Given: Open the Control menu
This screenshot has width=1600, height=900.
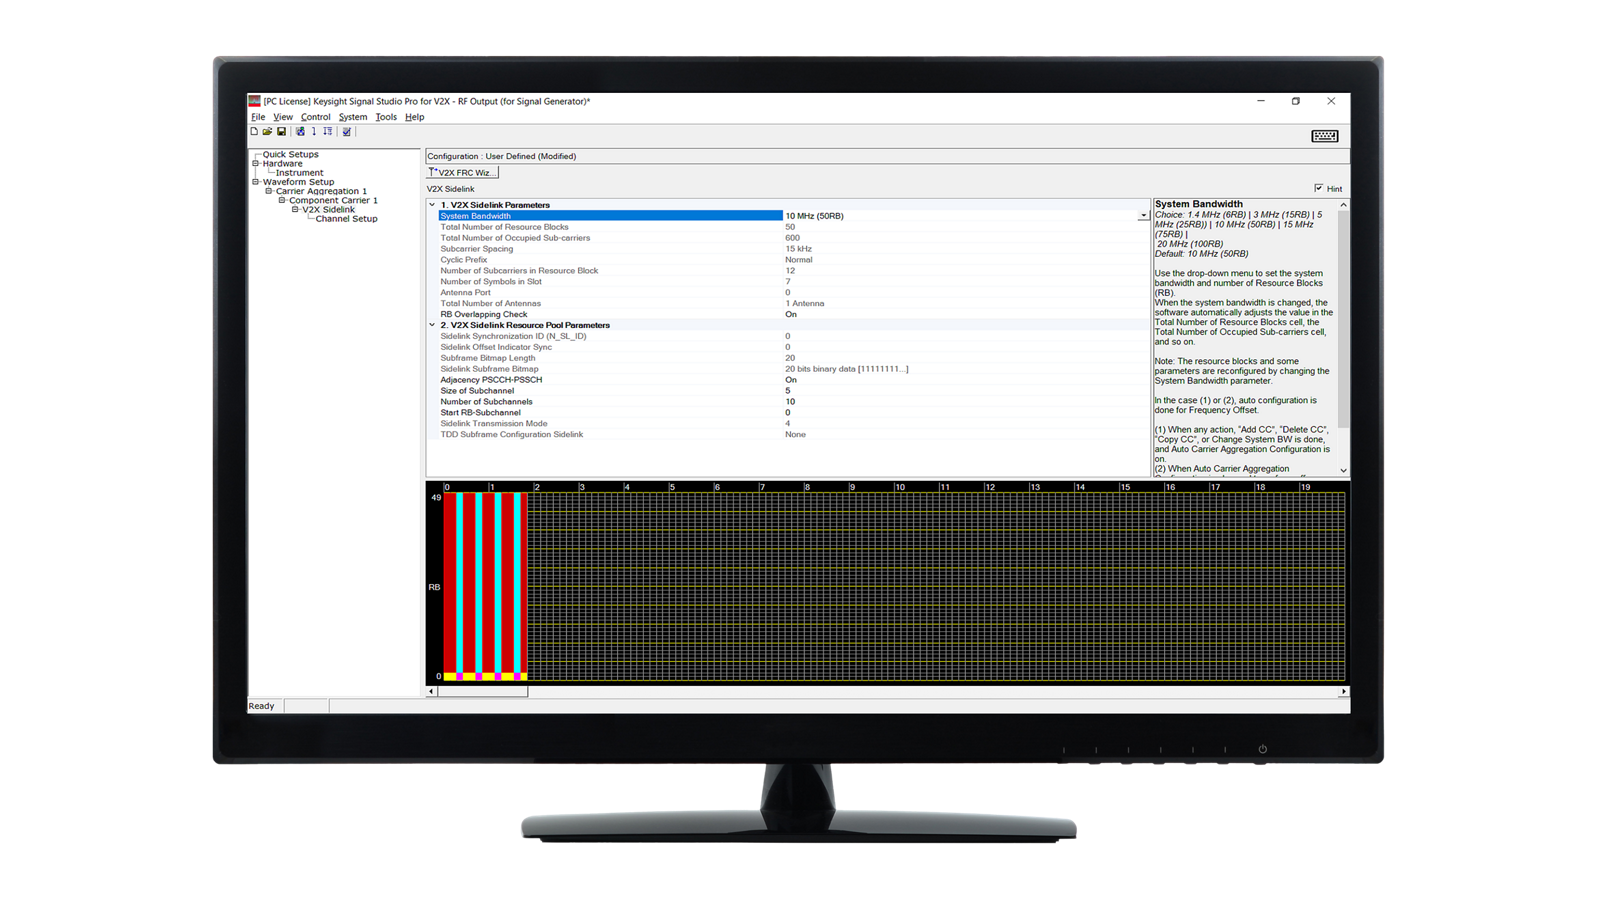Looking at the screenshot, I should point(315,117).
